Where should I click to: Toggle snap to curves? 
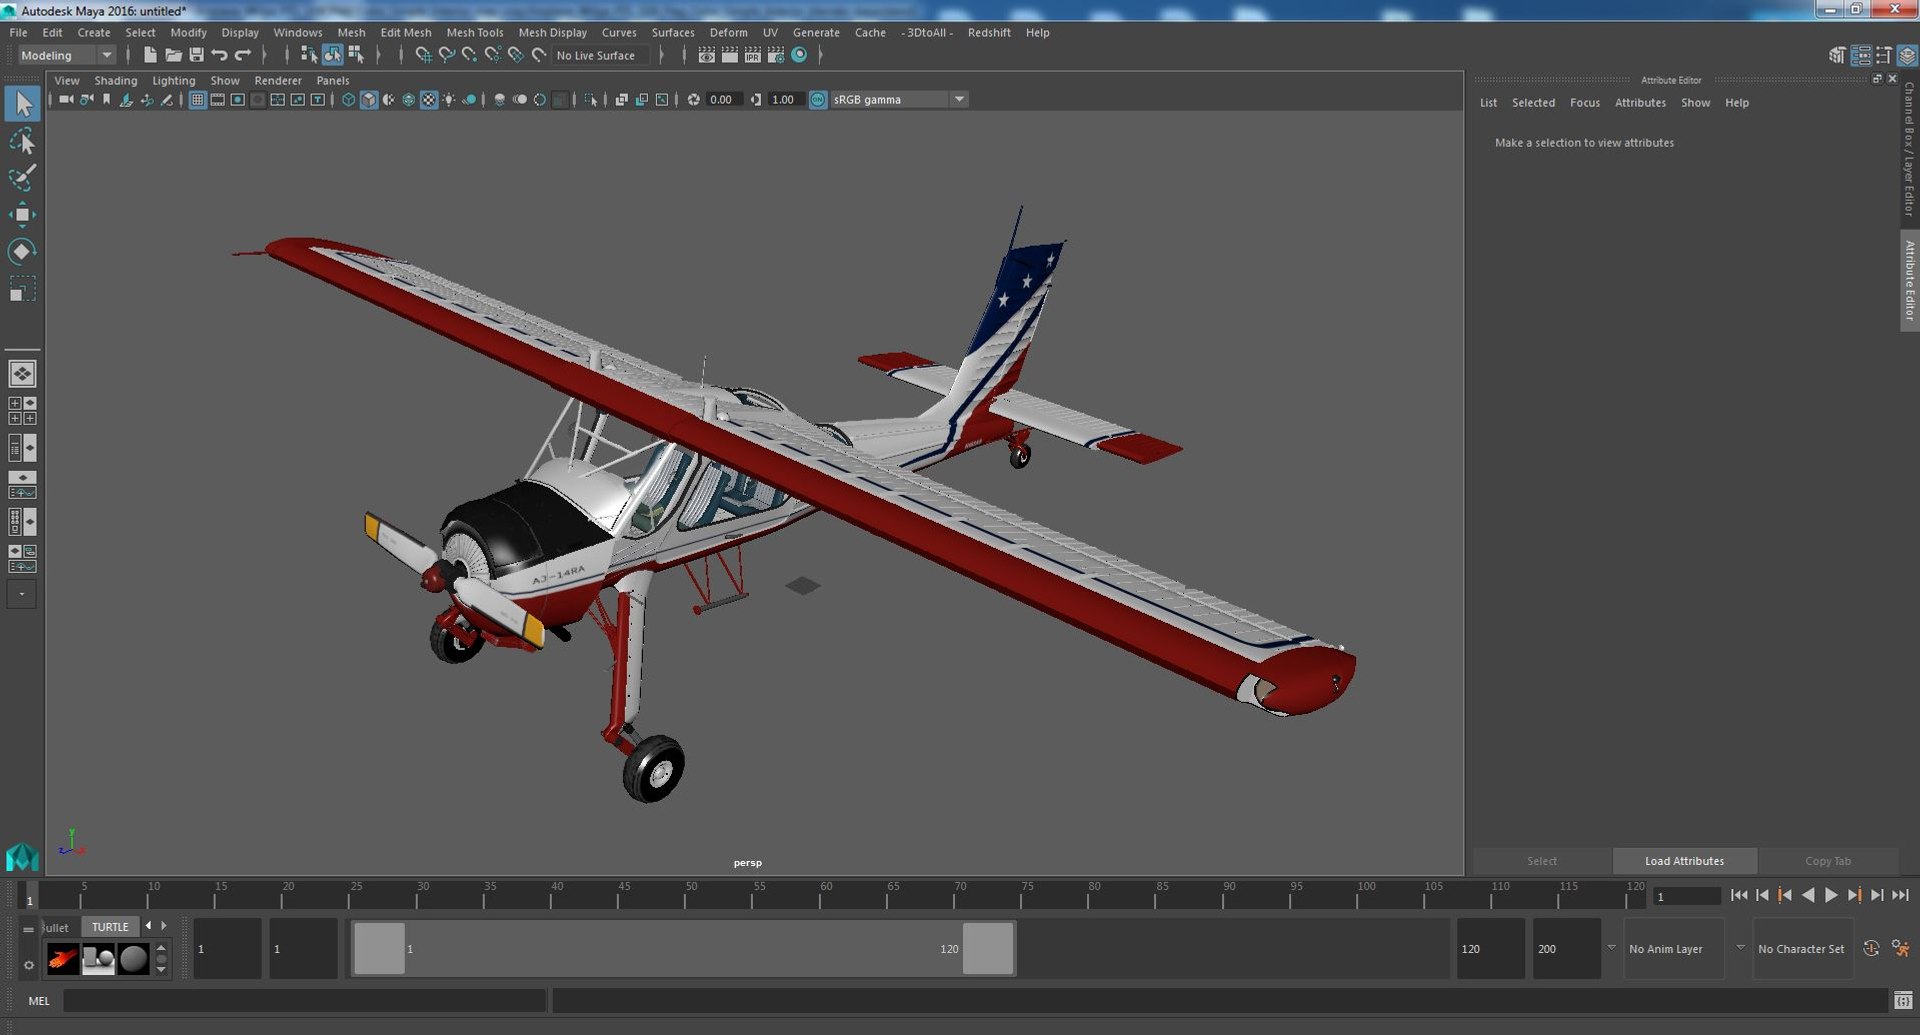(446, 55)
